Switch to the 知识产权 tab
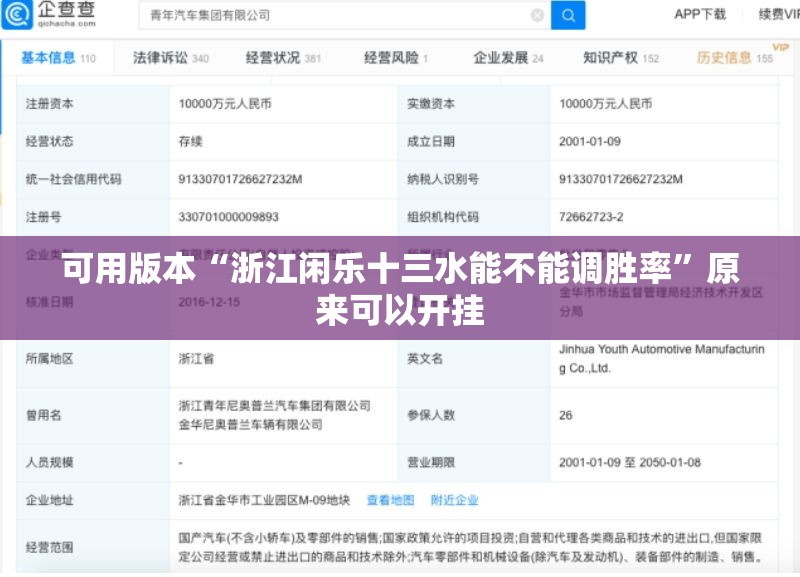The image size is (800, 577). pos(621,58)
